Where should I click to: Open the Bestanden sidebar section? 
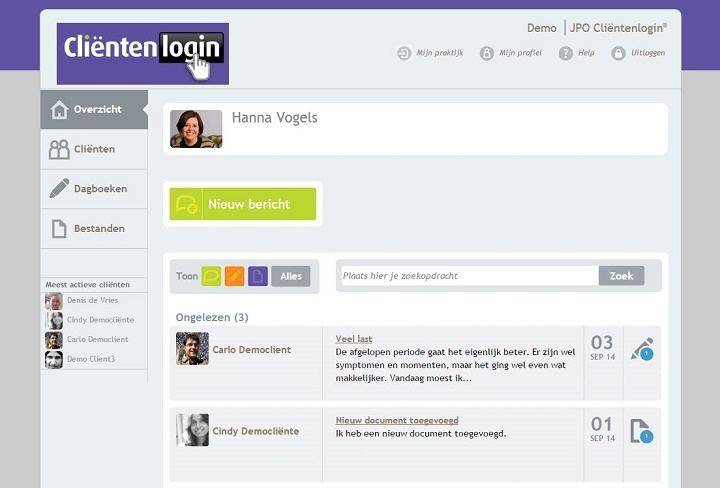coord(94,228)
